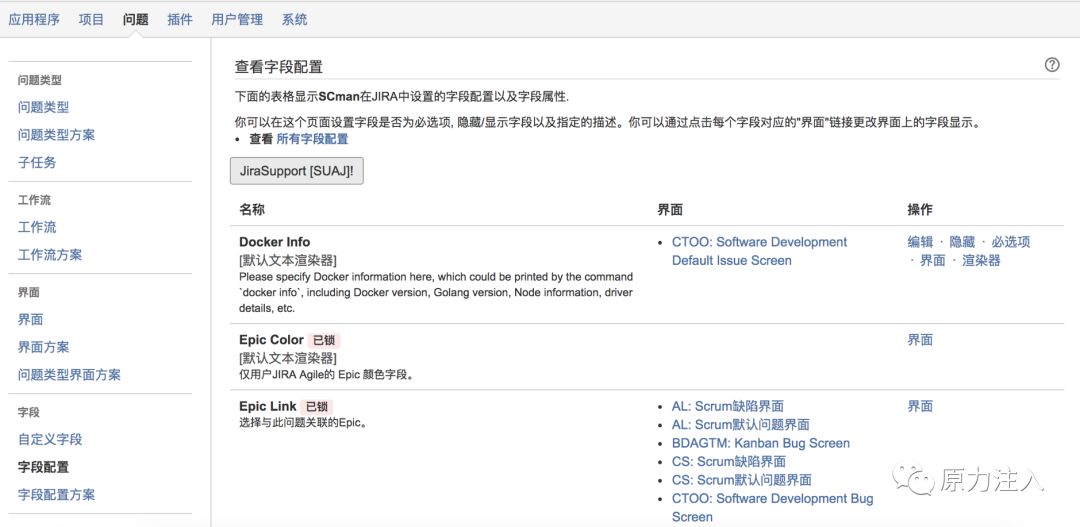Screen dimensions: 1080x527
Task: Click the 查看字段配置 page heading
Action: [279, 67]
